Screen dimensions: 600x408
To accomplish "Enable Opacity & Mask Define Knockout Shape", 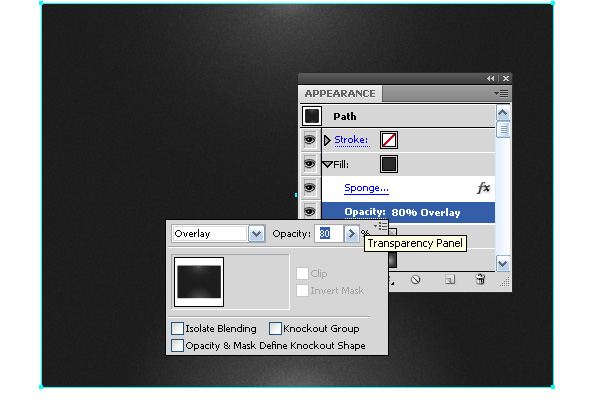I will click(x=177, y=345).
